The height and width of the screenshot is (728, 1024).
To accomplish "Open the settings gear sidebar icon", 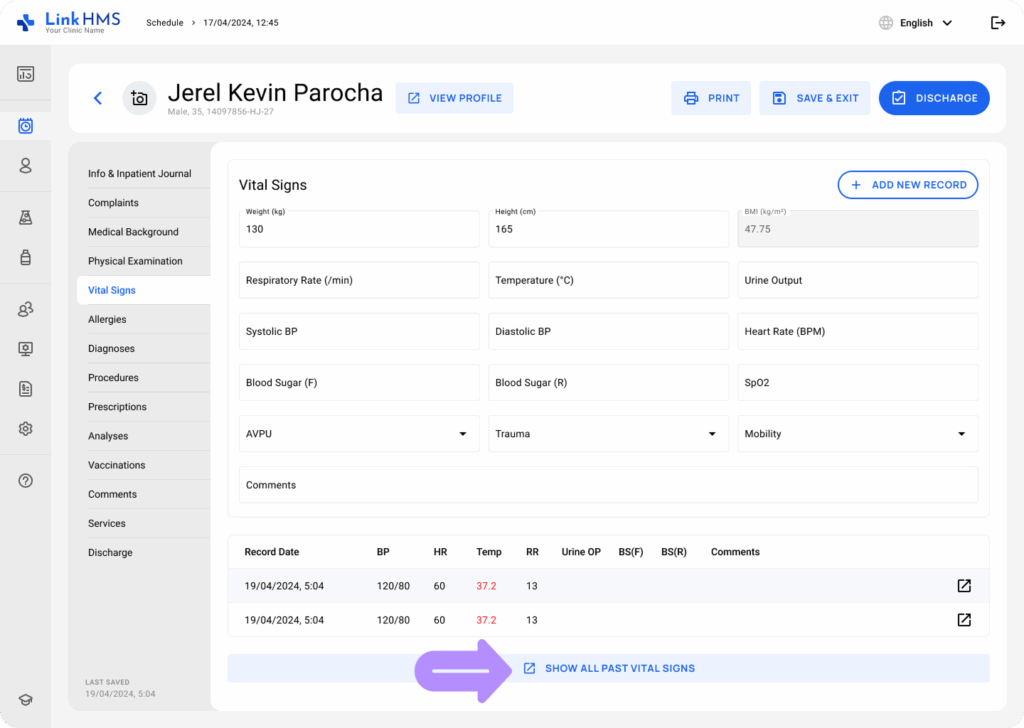I will point(25,429).
